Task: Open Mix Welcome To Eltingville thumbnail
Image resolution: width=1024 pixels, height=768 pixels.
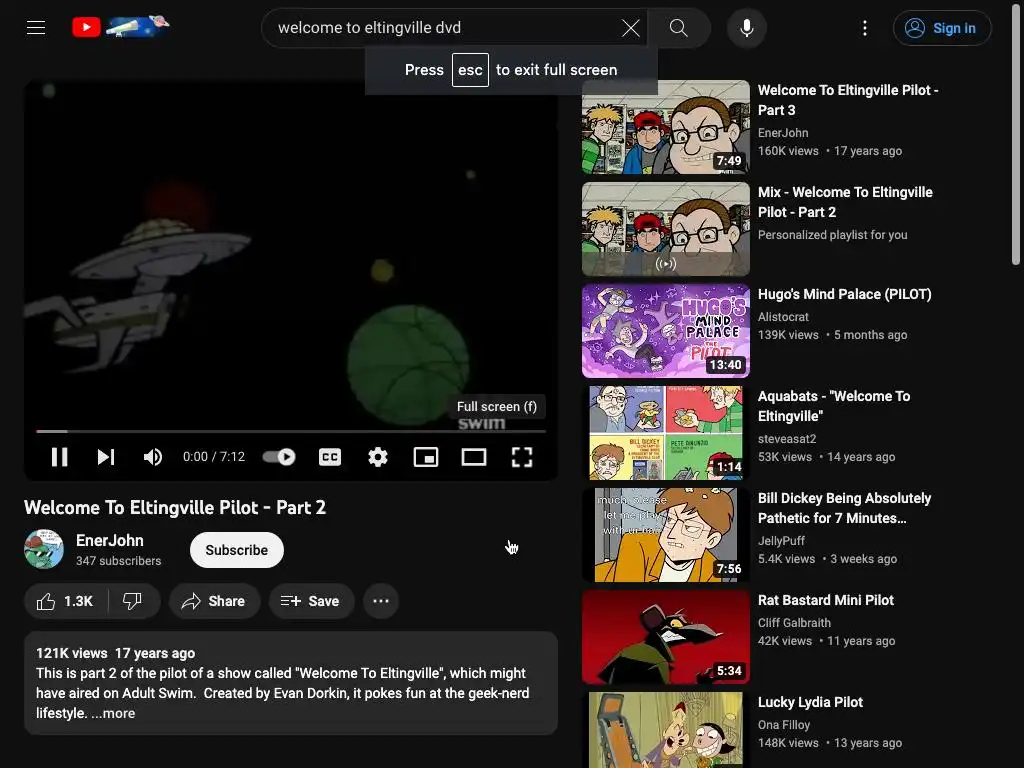Action: tap(665, 229)
